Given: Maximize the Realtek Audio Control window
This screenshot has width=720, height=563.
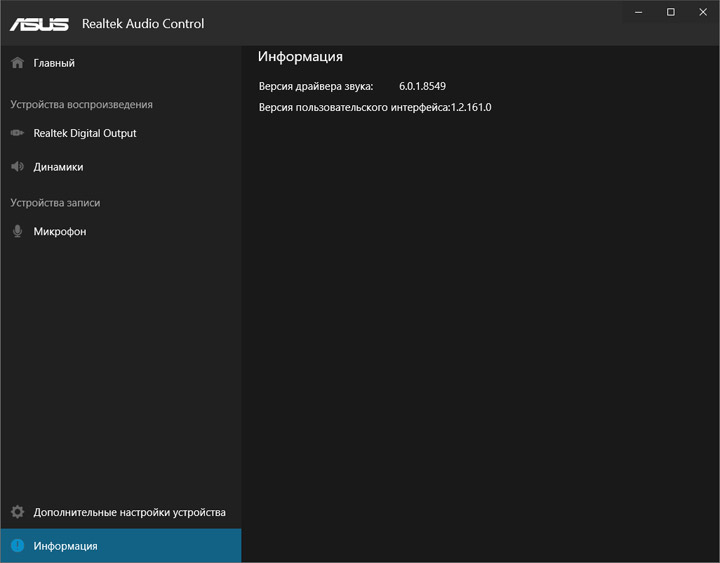Looking at the screenshot, I should [671, 12].
